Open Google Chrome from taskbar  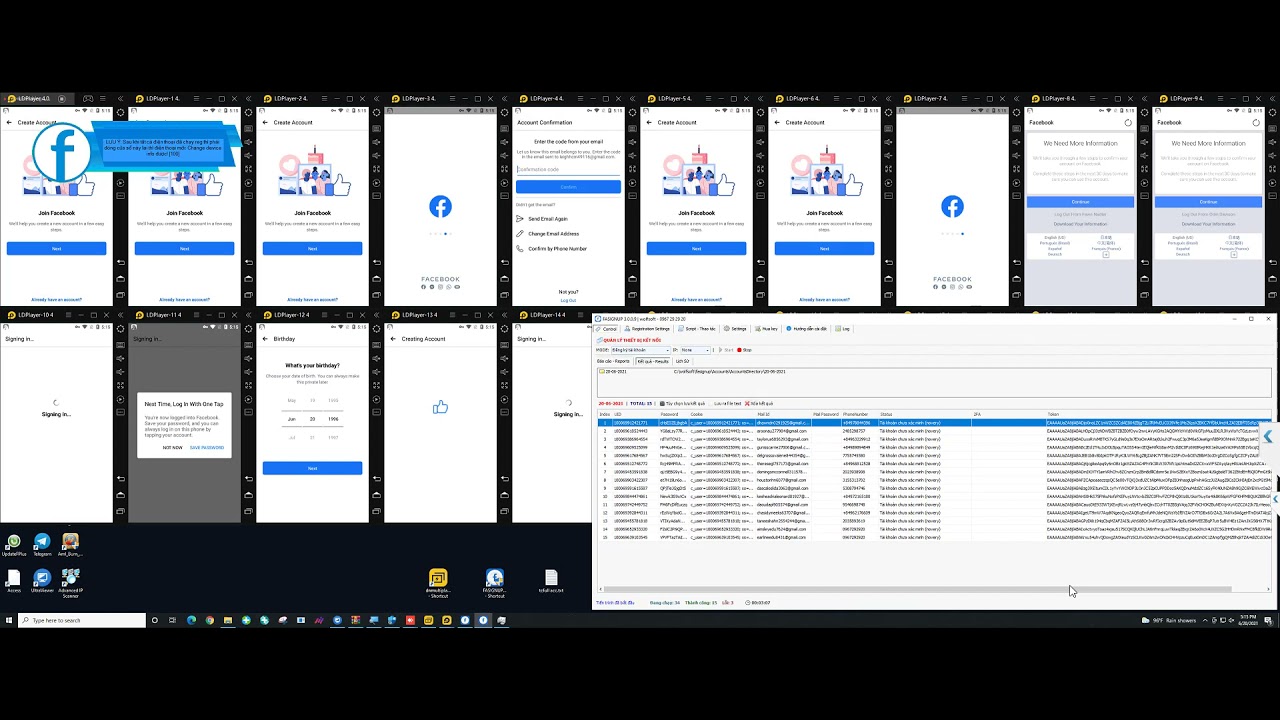click(x=209, y=620)
